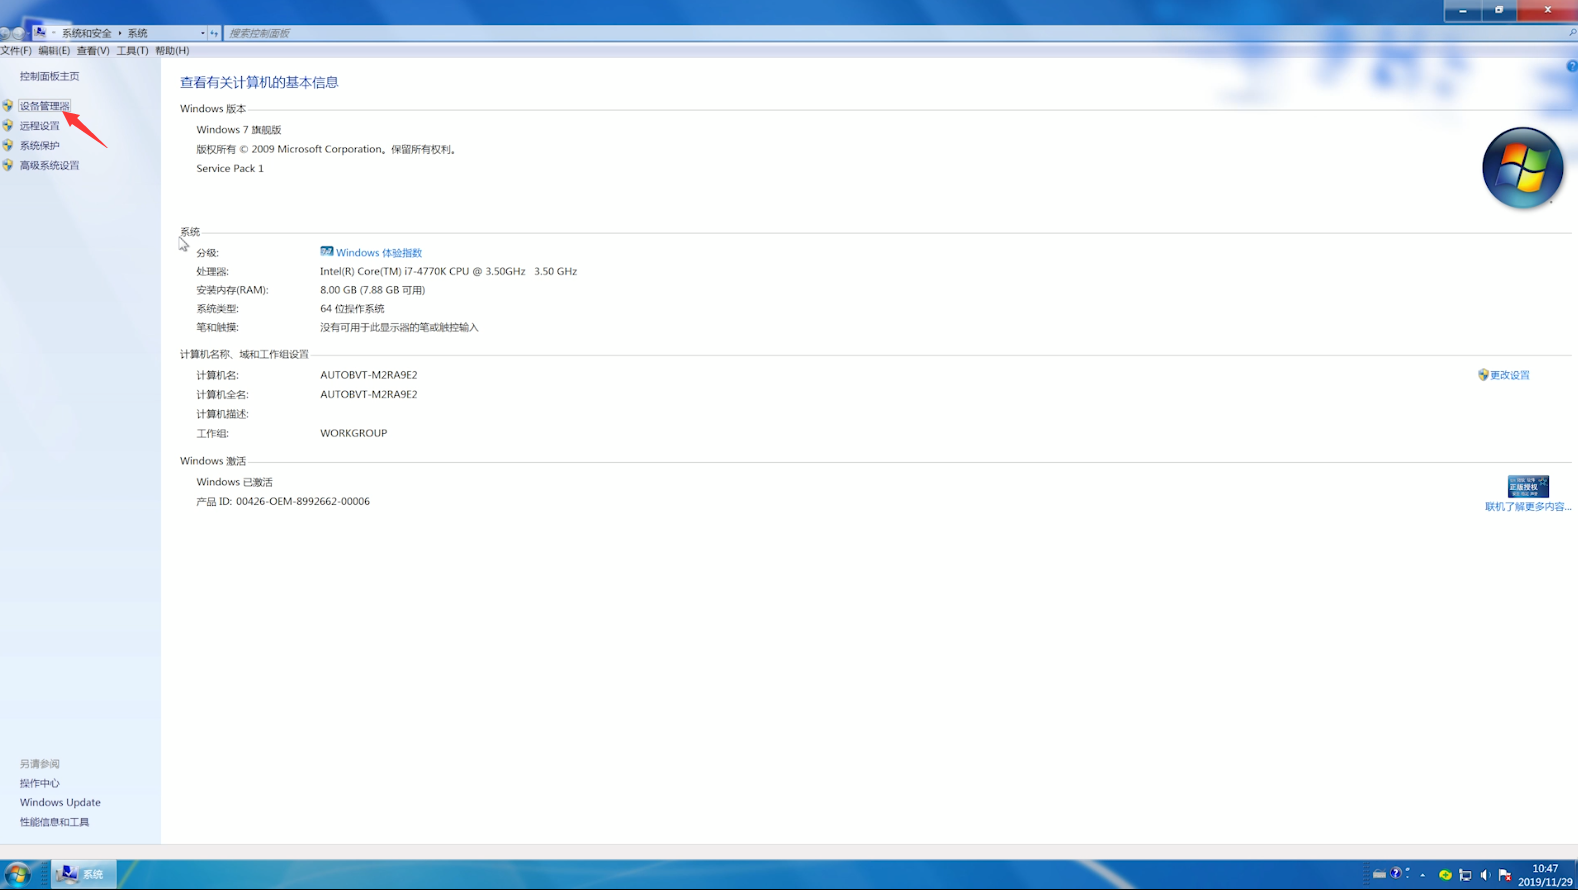Select the 8.00 GB RAM value

[x=372, y=290]
